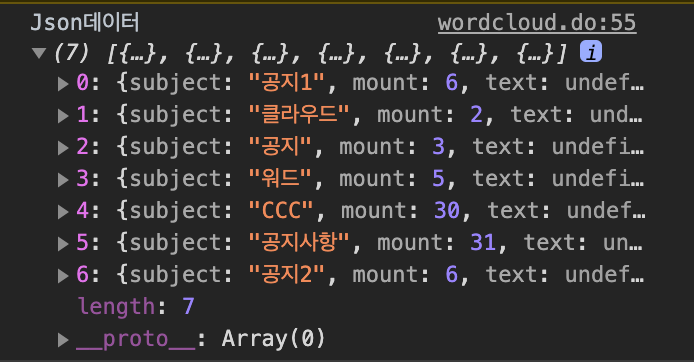
Task: Click the "CCC" subject string
Action: (x=281, y=211)
